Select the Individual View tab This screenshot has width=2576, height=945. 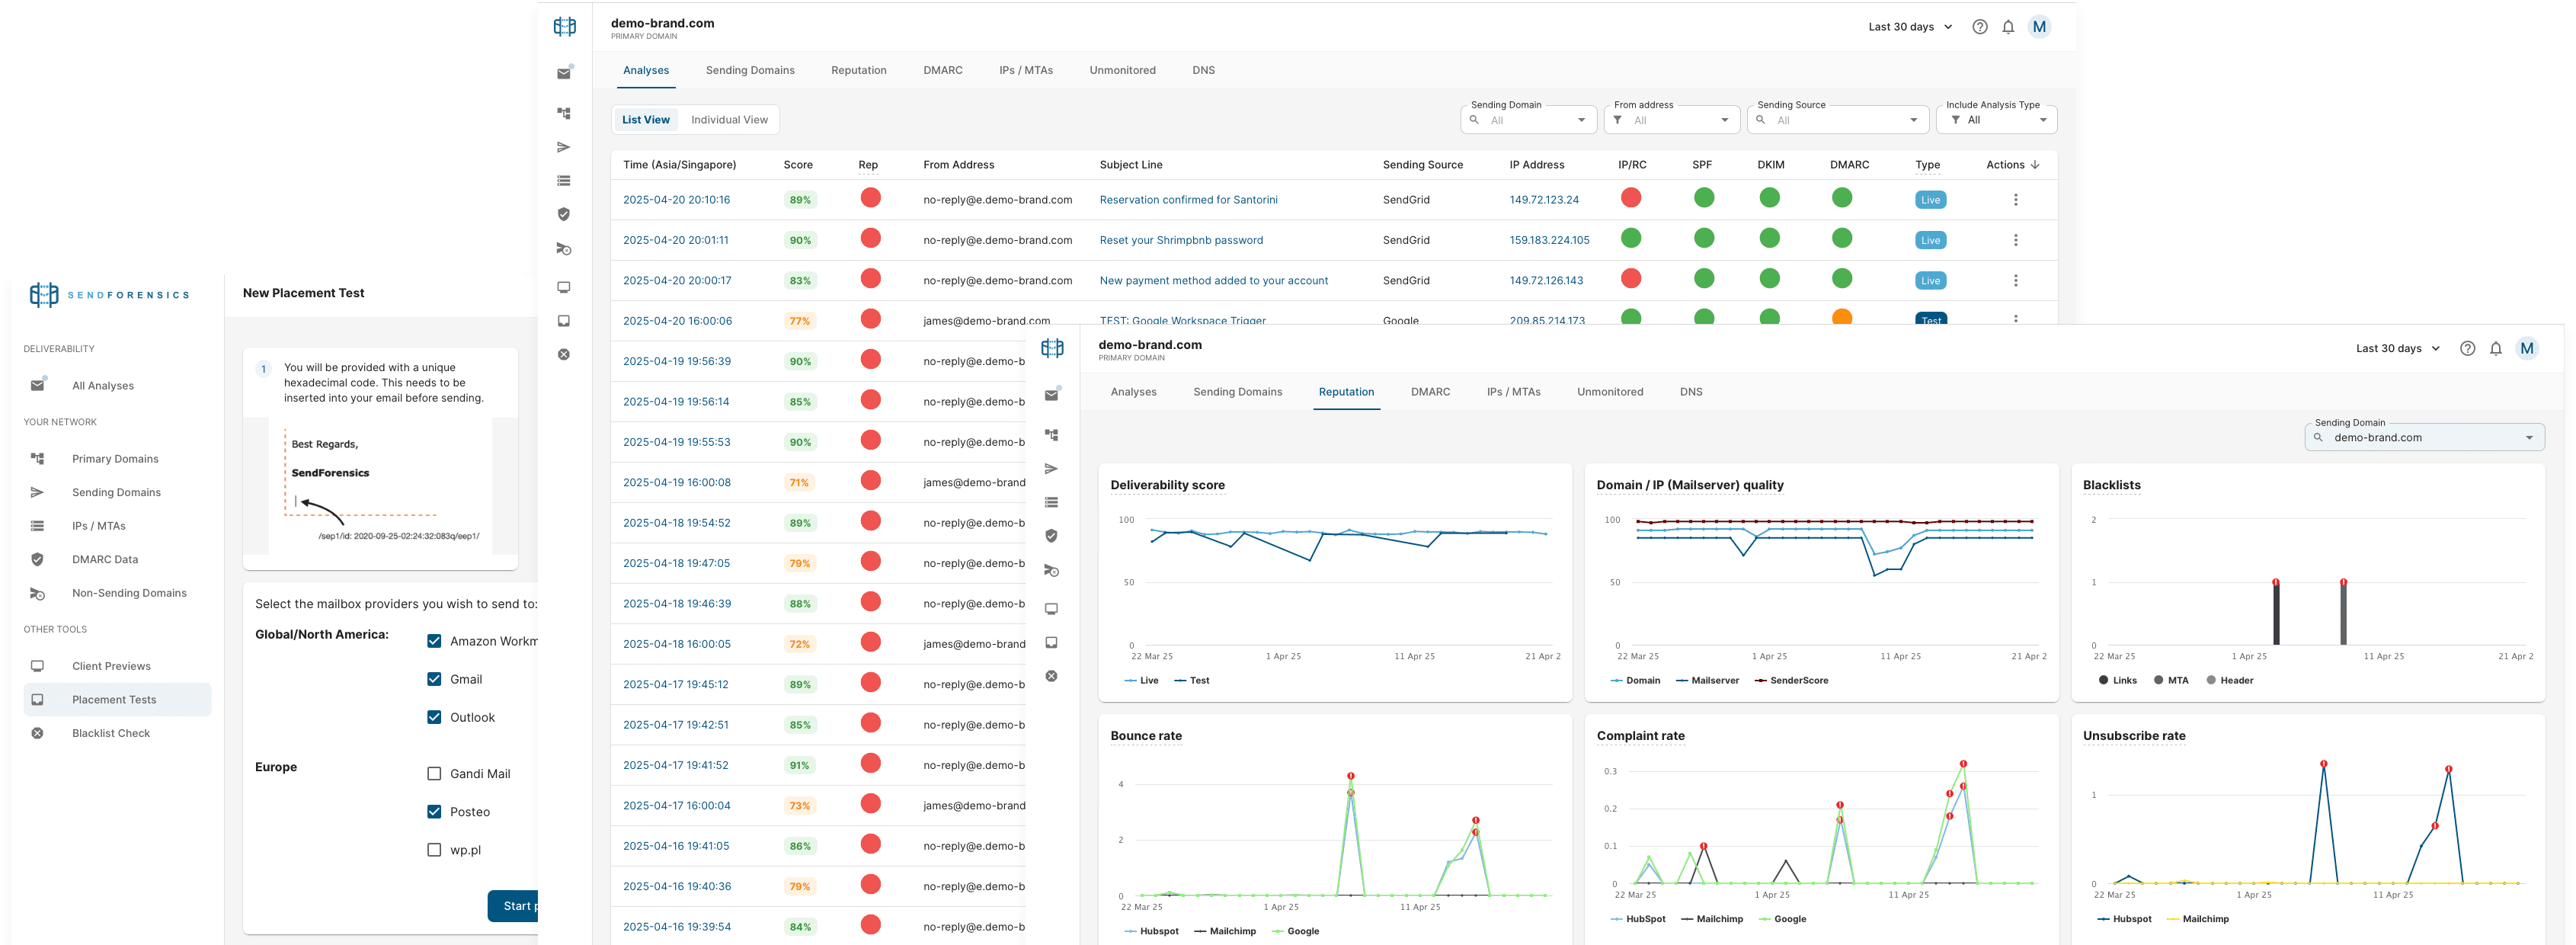click(729, 120)
